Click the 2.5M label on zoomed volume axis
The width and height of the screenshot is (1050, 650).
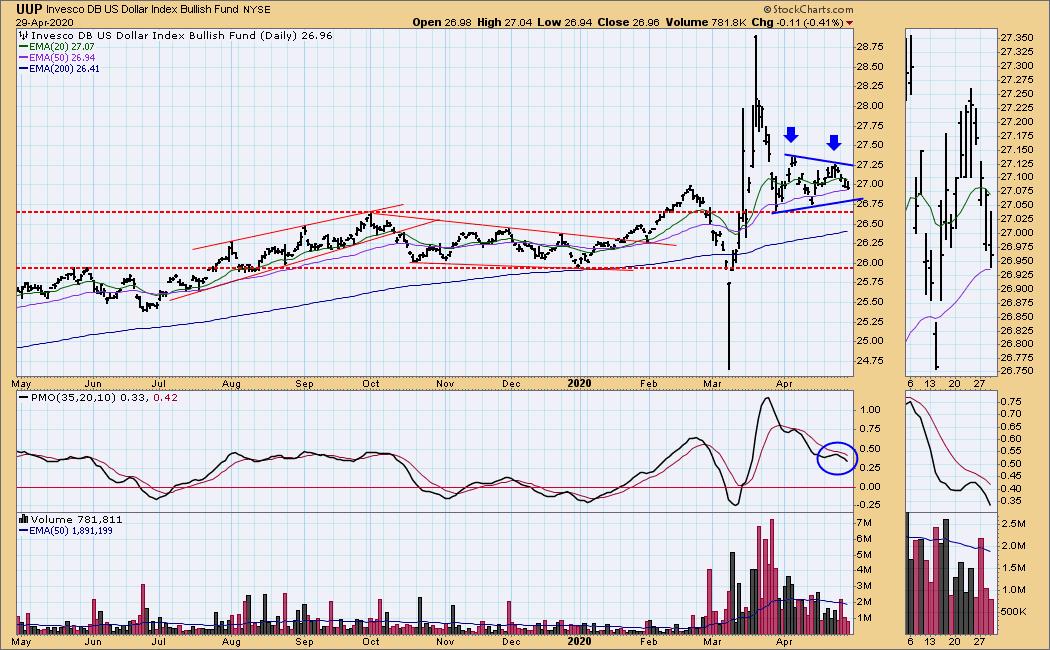1014,523
